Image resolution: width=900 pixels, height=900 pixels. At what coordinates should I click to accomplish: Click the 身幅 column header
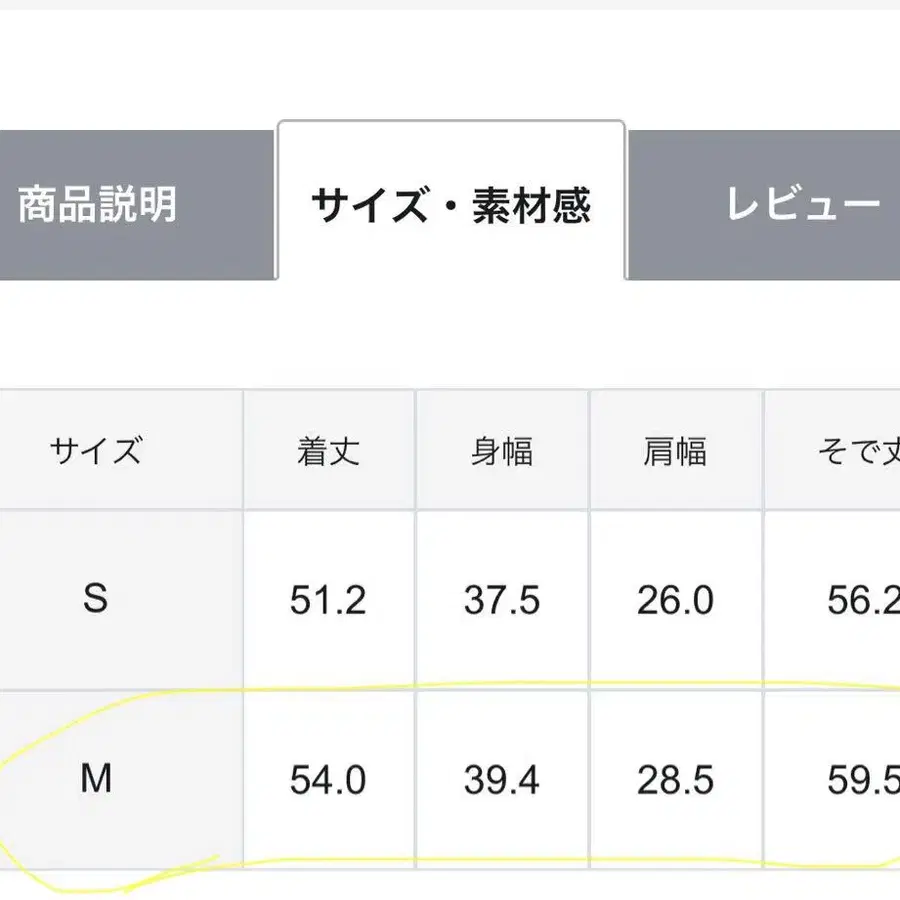pos(501,452)
